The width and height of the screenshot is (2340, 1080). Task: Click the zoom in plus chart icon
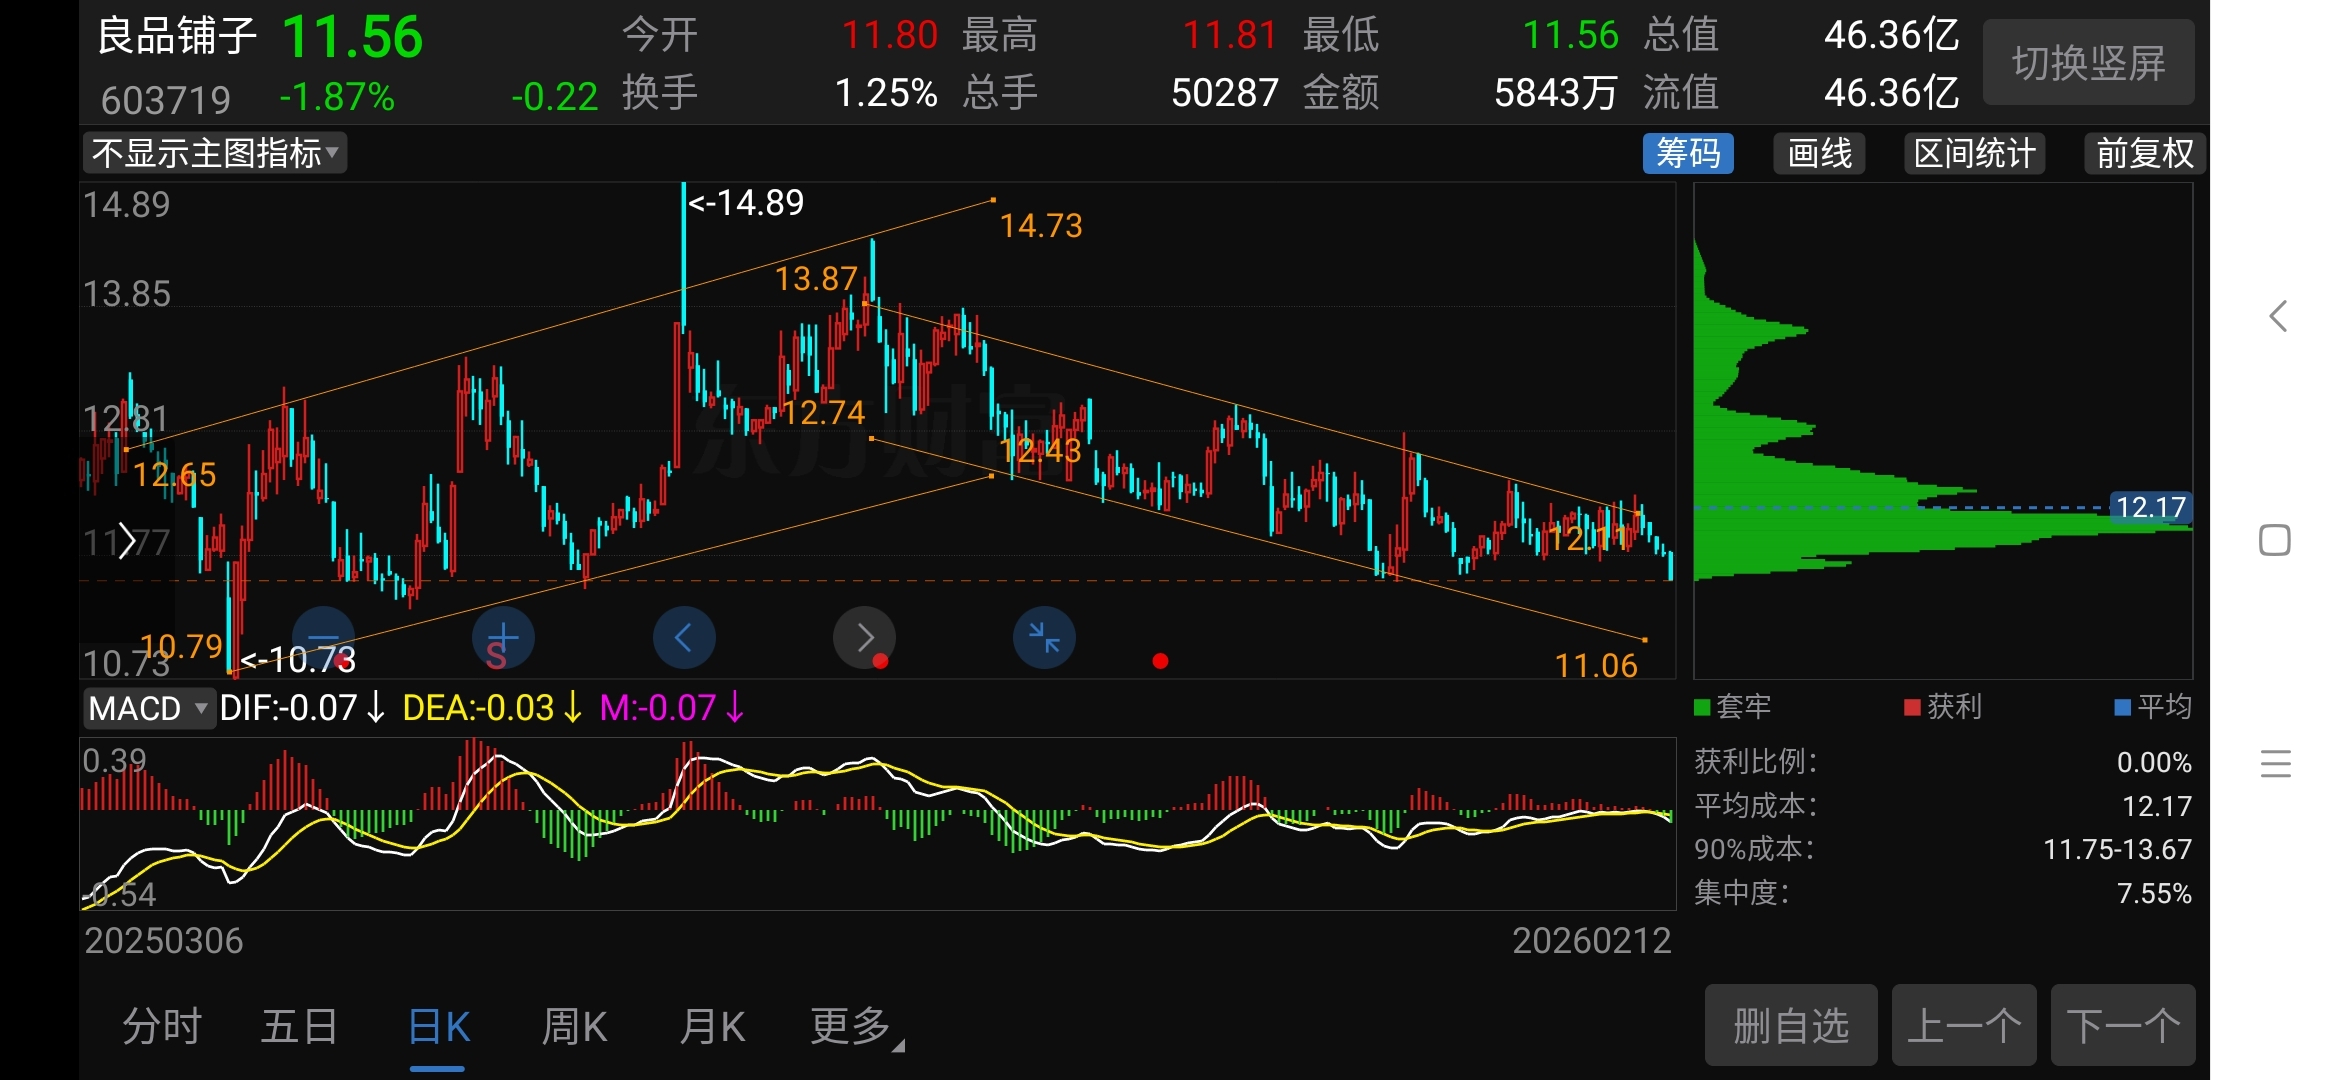click(503, 637)
